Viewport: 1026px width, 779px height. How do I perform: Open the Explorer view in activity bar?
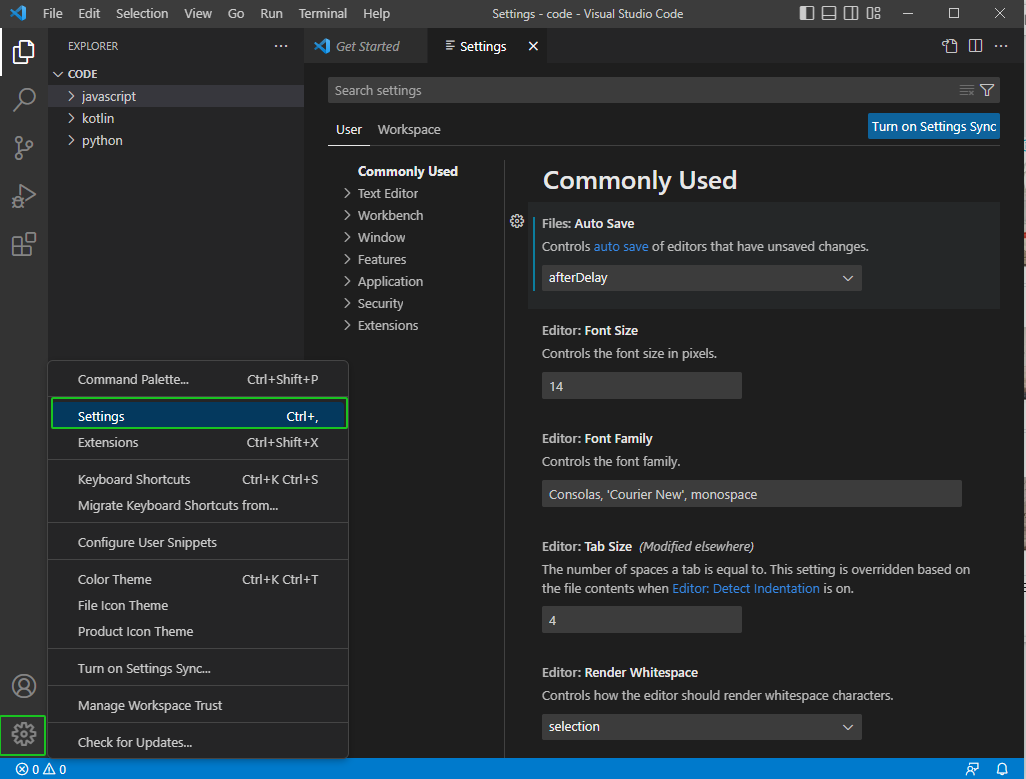[24, 52]
